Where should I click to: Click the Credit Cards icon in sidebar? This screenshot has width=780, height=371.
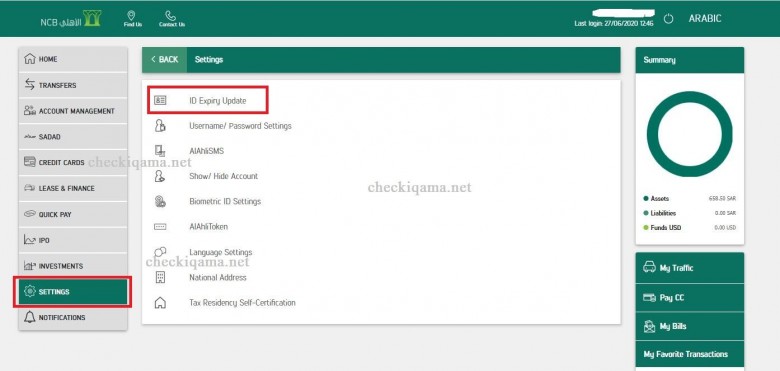[x=30, y=162]
